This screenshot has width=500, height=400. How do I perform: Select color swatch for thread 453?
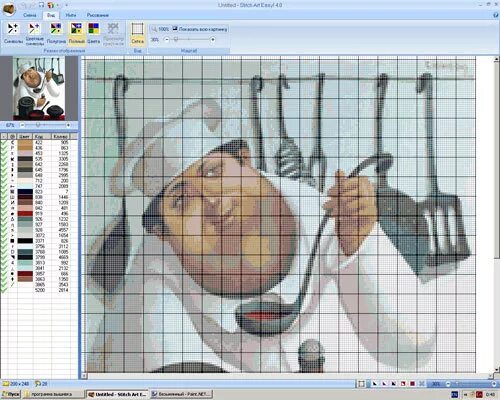(x=25, y=153)
